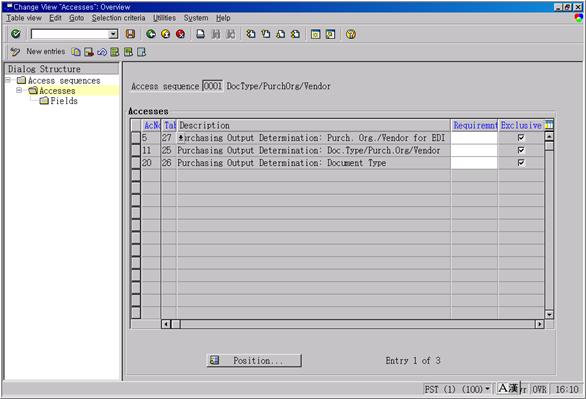
Task: Click description 'Purchasing Output Determination: Document Type'
Action: pyautogui.click(x=281, y=163)
